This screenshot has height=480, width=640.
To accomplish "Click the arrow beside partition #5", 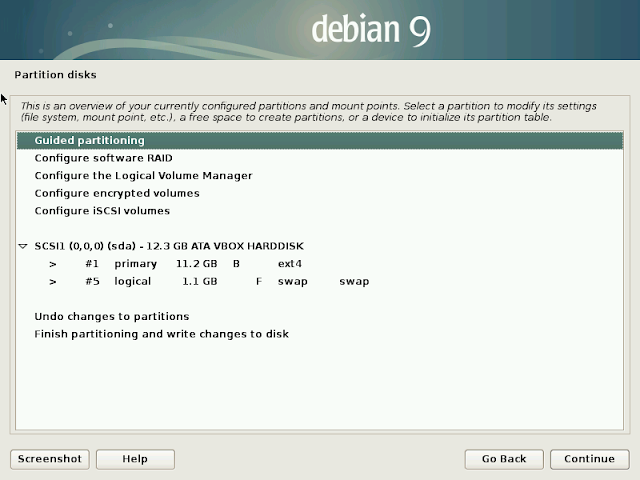I will 53,282.
